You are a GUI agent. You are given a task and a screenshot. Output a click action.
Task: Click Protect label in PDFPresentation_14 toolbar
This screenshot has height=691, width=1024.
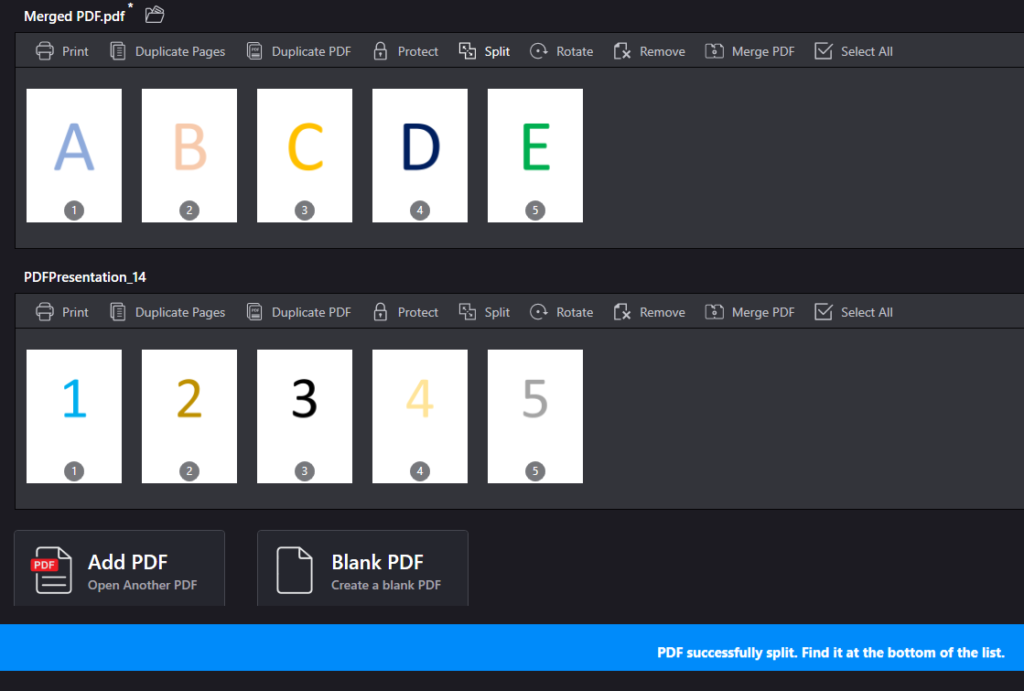click(x=418, y=313)
